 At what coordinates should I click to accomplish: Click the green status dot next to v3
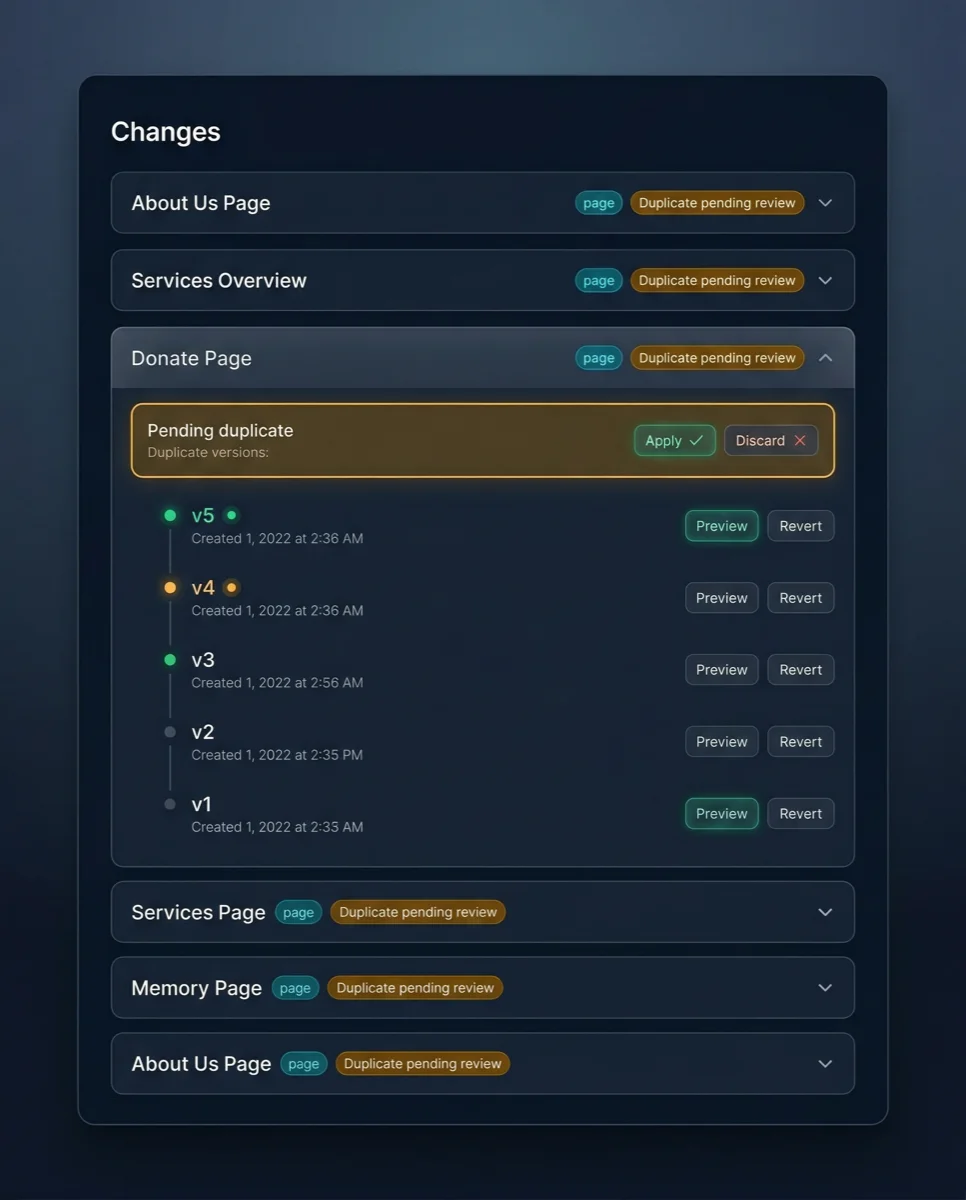pyautogui.click(x=170, y=659)
